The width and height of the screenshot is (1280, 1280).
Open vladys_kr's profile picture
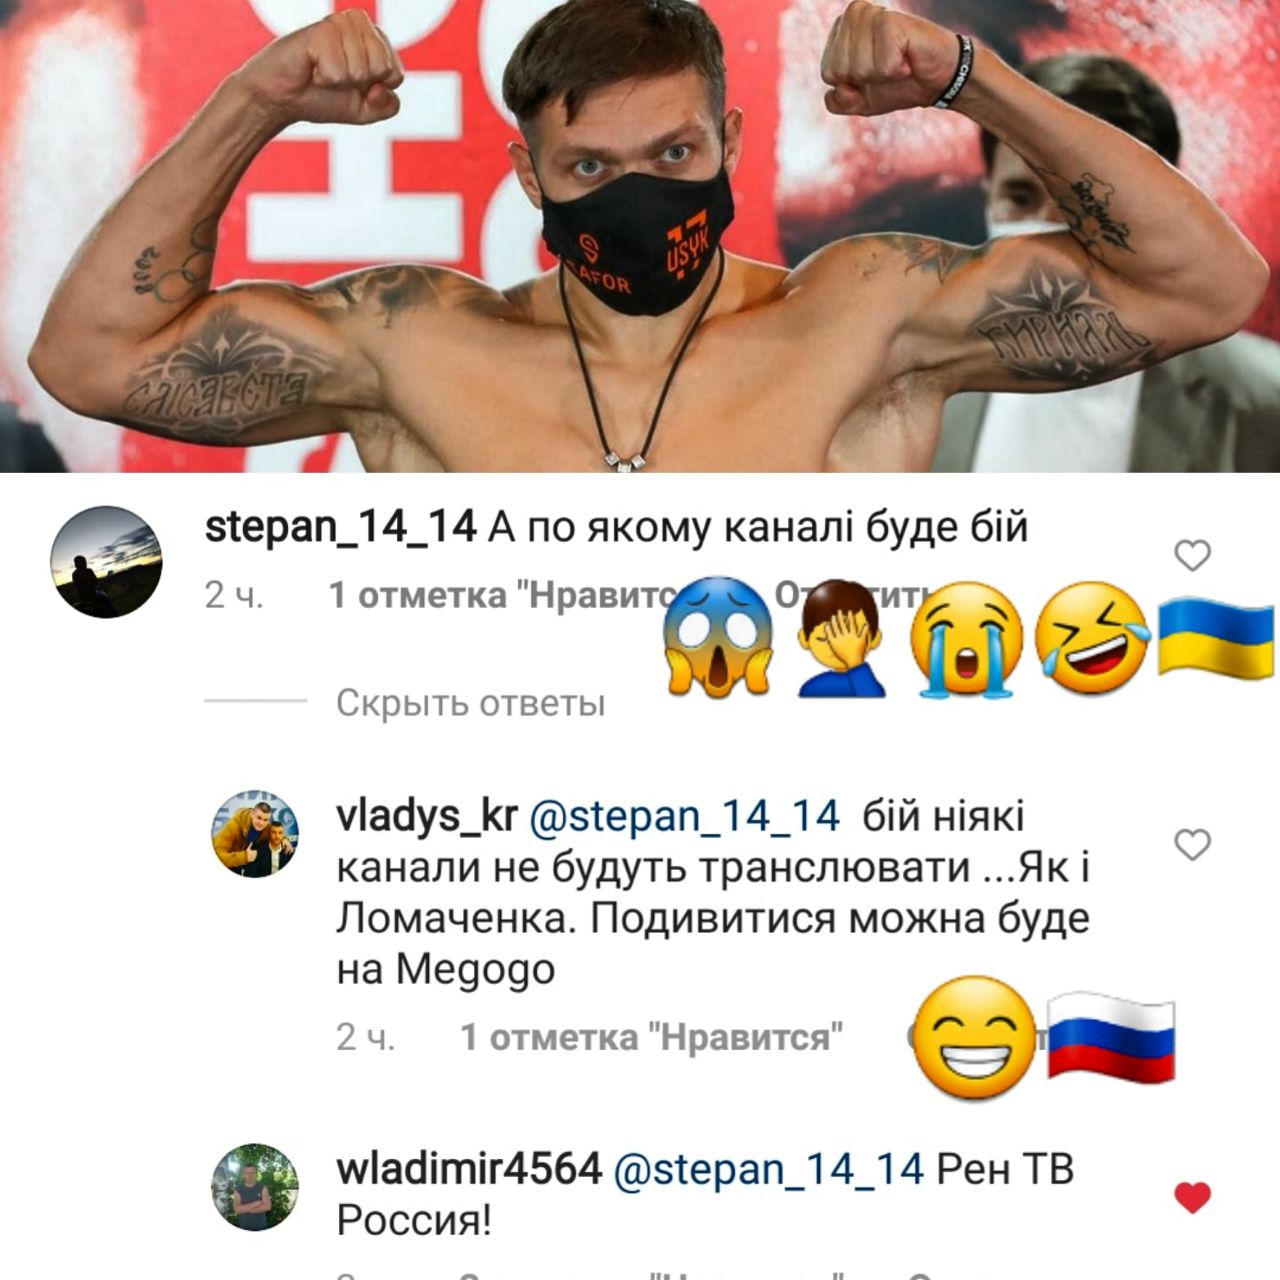point(256,833)
